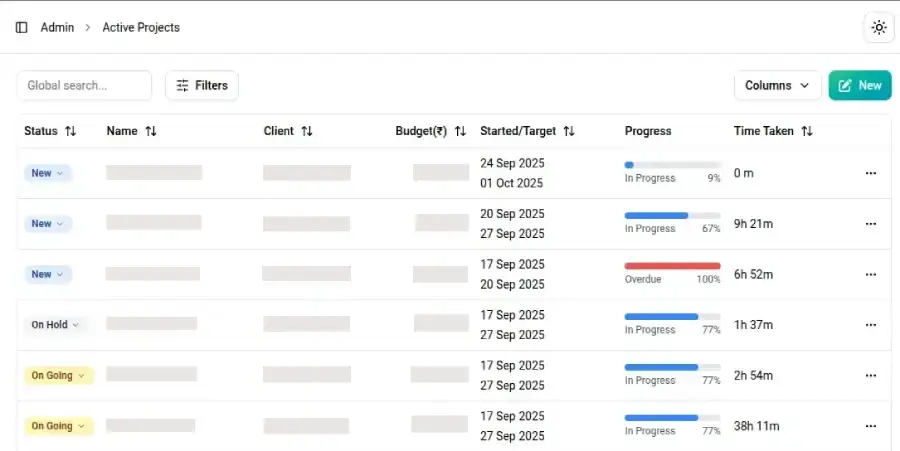
Task: Click the green New button
Action: [859, 86]
